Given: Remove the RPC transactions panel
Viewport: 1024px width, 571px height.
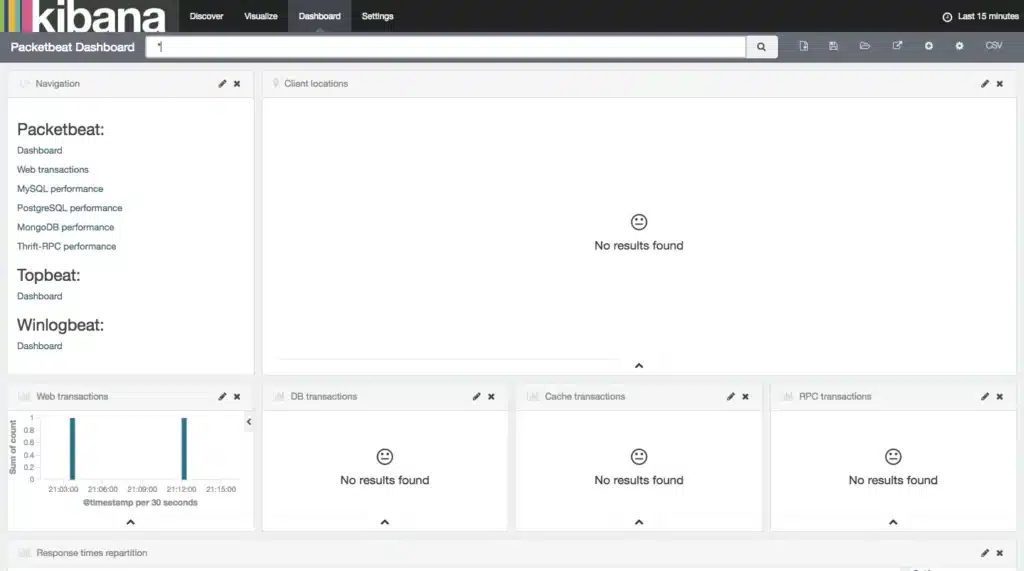Looking at the screenshot, I should pyautogui.click(x=1000, y=397).
